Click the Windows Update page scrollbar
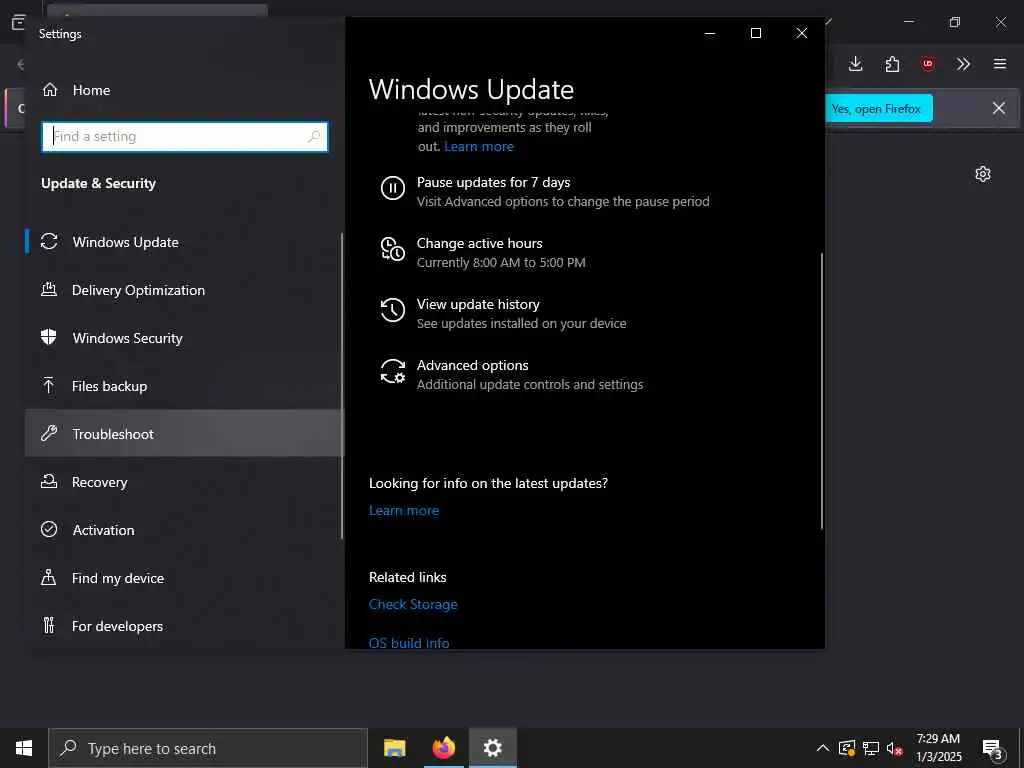The image size is (1024, 768). tap(821, 391)
